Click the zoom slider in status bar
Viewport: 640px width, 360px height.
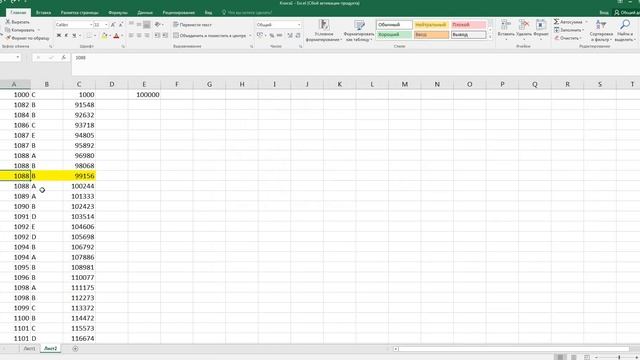click(619, 357)
